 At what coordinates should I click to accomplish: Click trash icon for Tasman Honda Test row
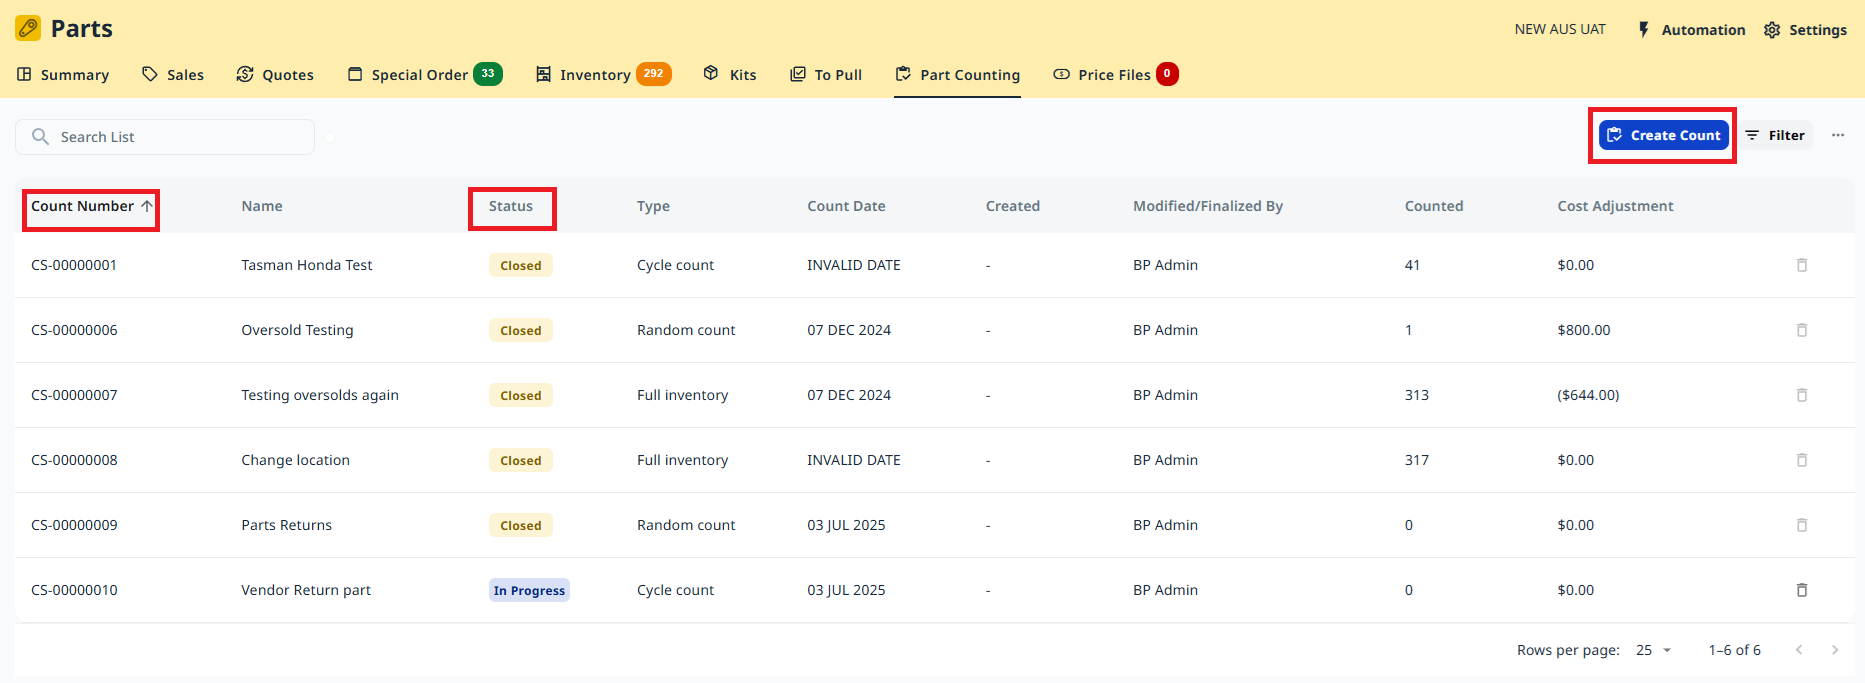pos(1802,265)
